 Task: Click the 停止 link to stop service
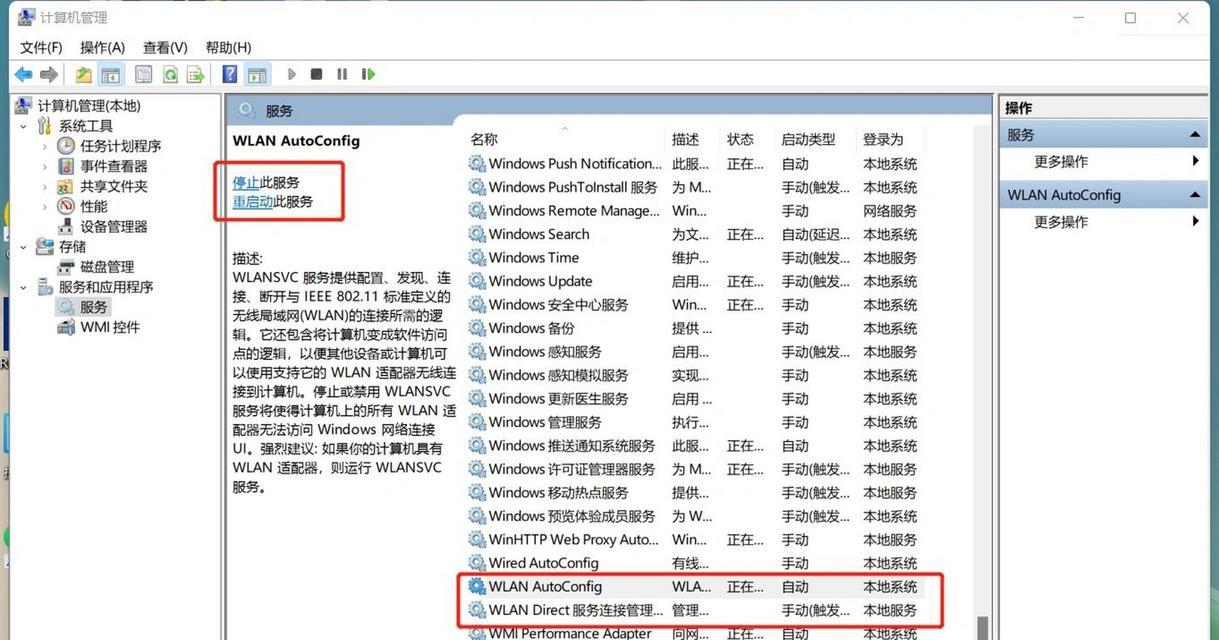pyautogui.click(x=246, y=183)
